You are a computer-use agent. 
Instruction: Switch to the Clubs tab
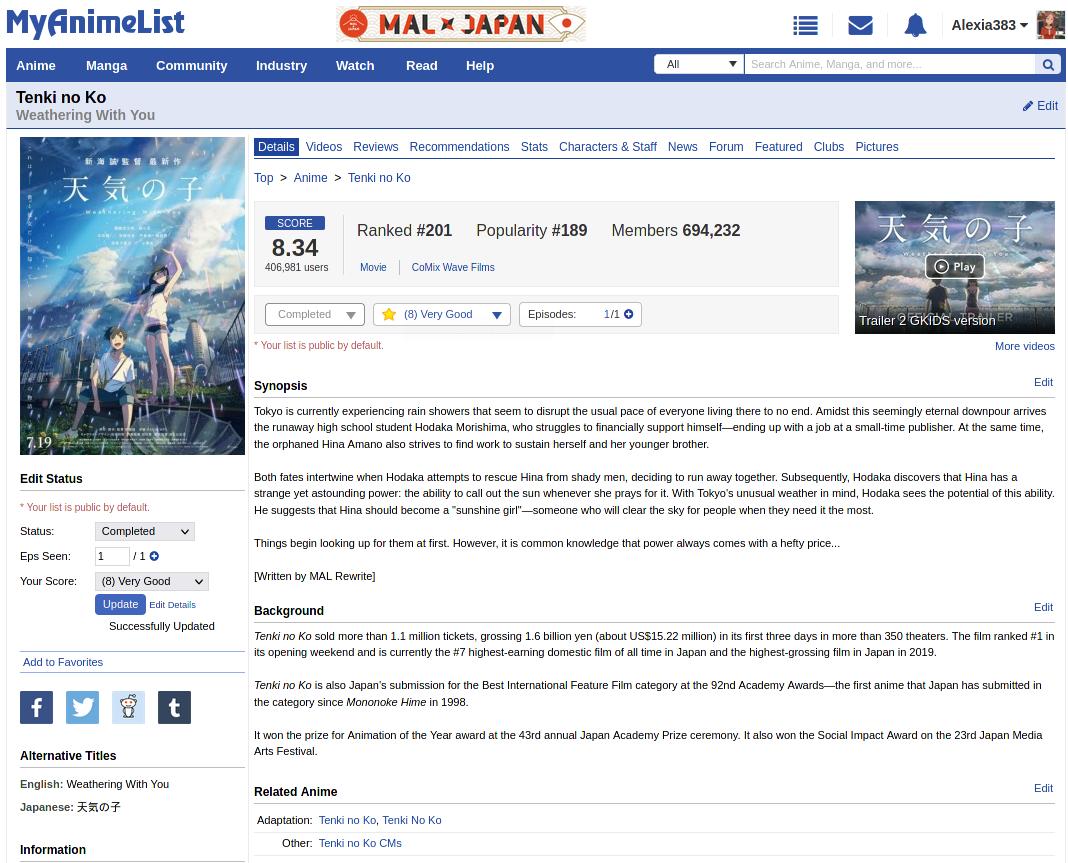(829, 146)
